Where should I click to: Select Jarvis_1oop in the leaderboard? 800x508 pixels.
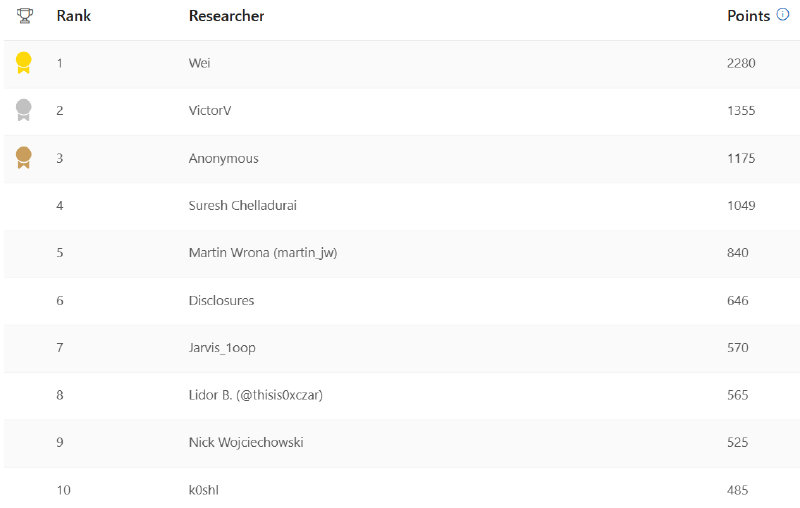click(x=222, y=347)
